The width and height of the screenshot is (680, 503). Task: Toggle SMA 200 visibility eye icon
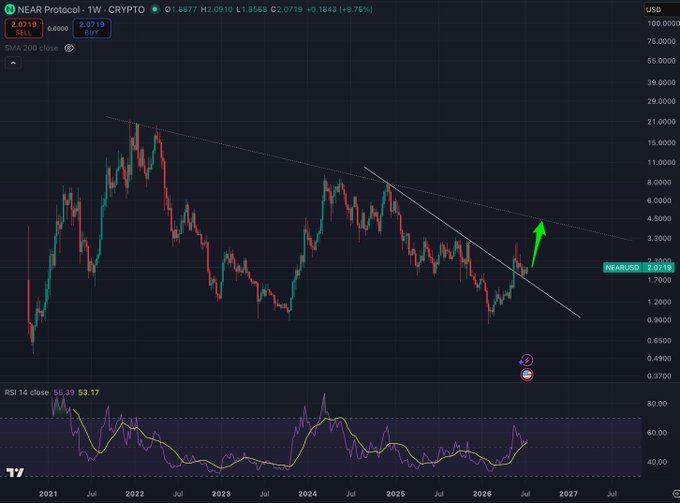(x=69, y=48)
